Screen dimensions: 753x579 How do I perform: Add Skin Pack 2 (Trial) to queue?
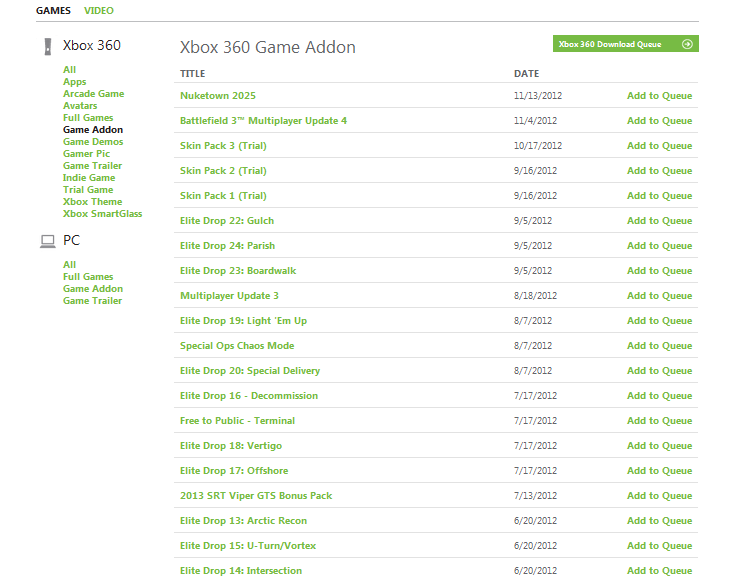click(659, 170)
